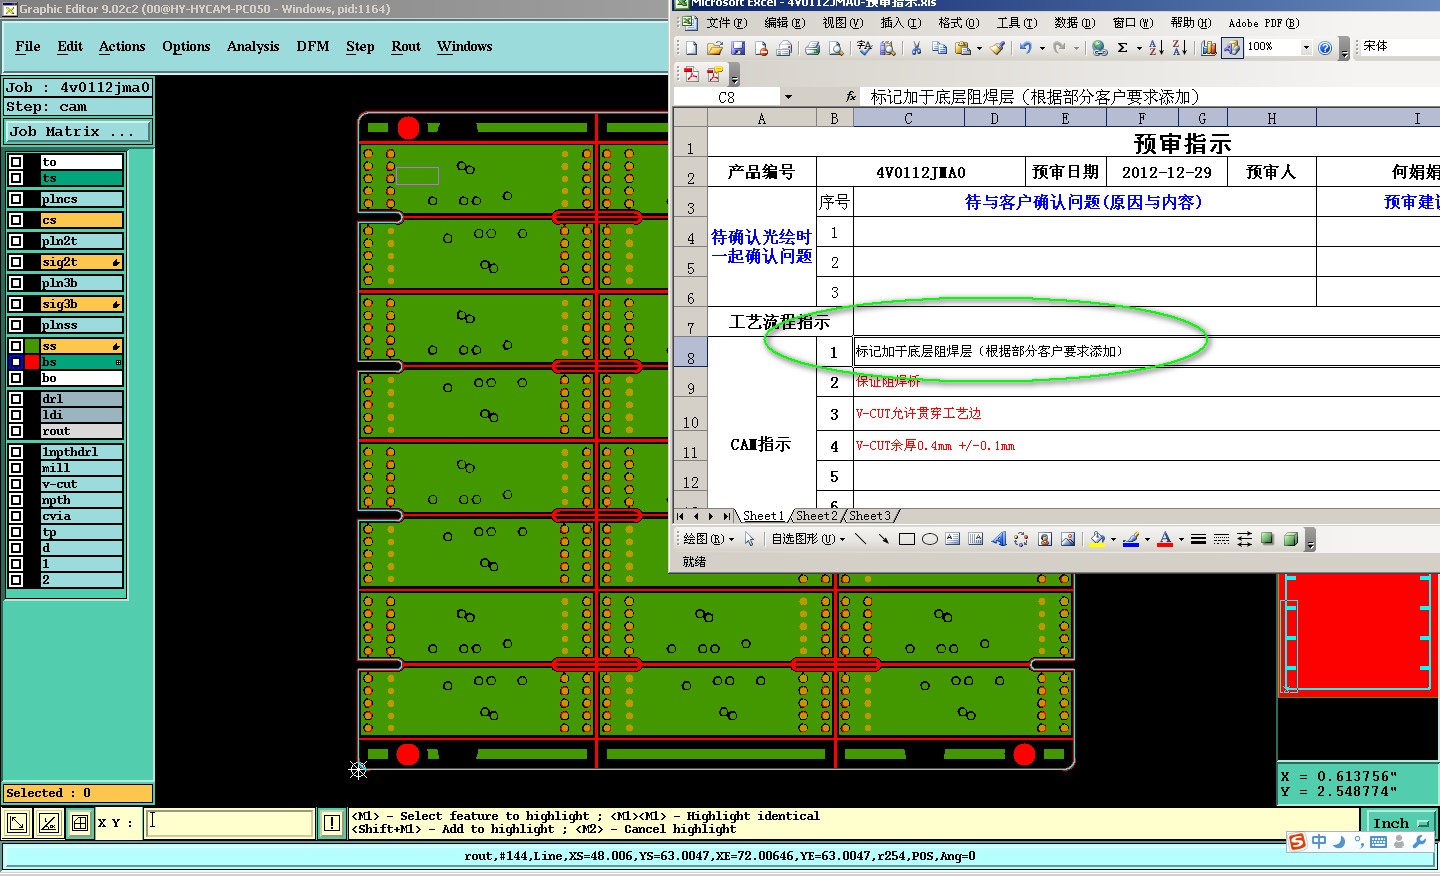Image resolution: width=1440 pixels, height=876 pixels.
Task: Click the ldi layer name
Action: pyautogui.click(x=81, y=415)
